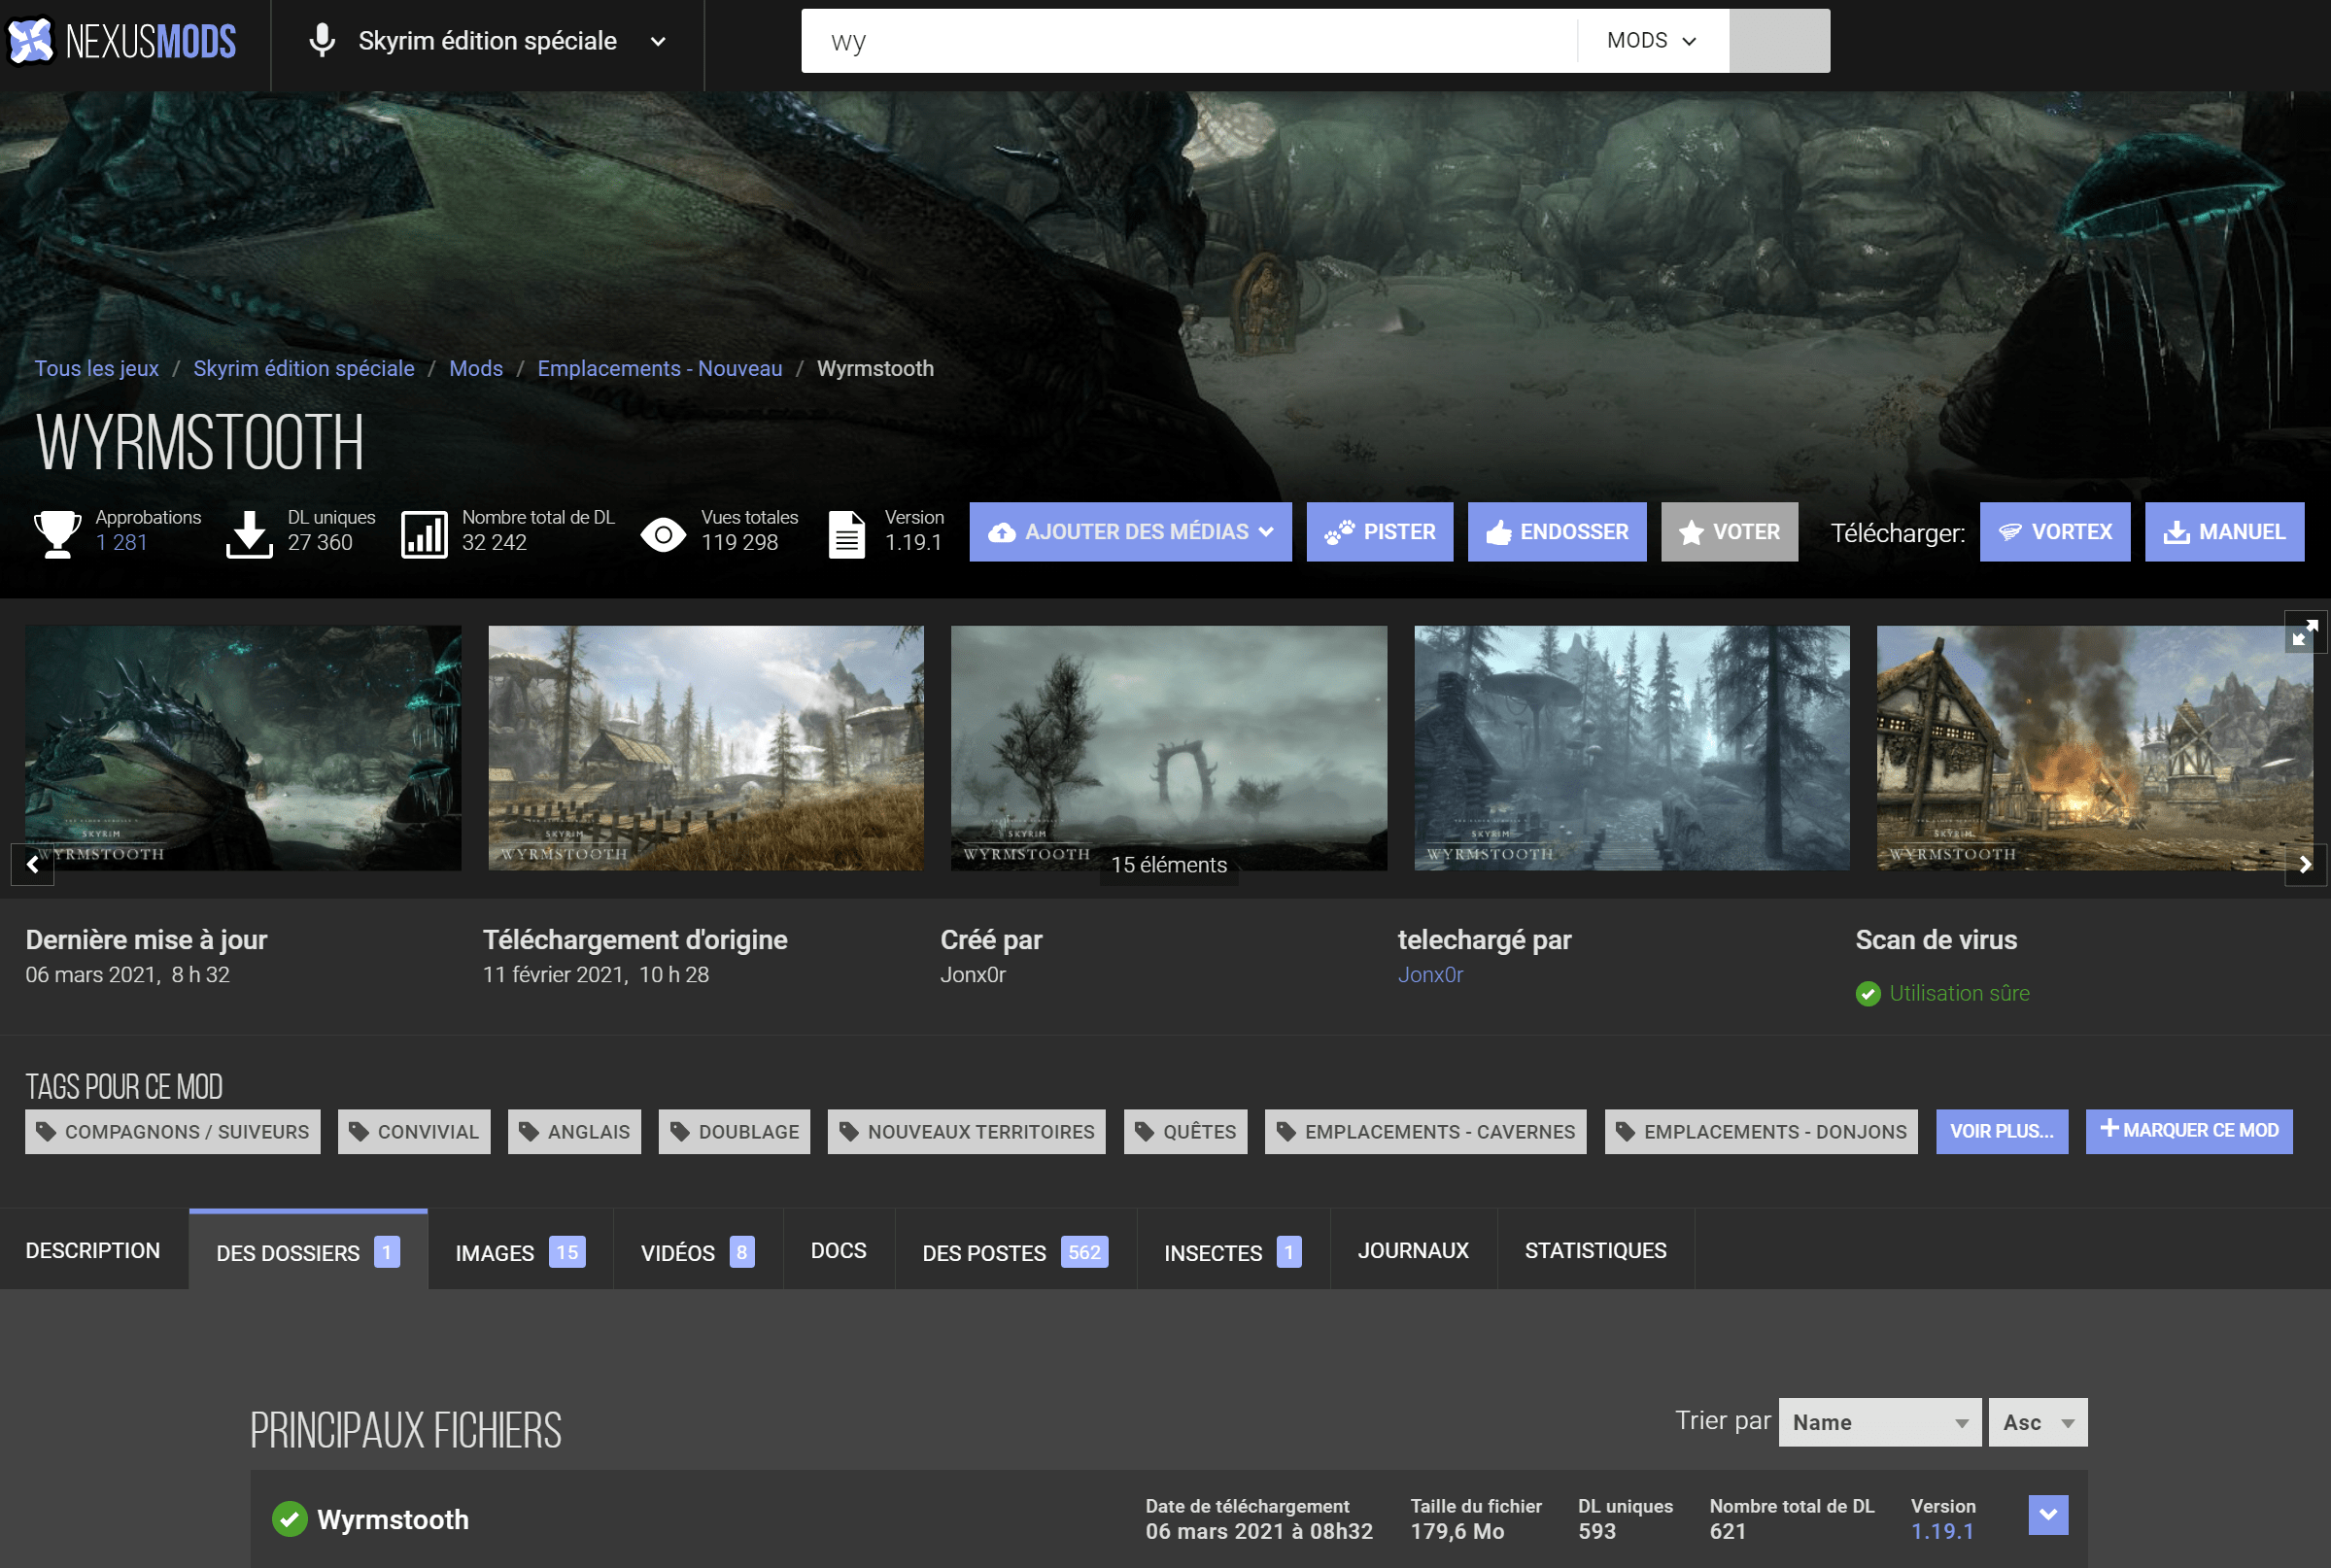Click the grey search submit button
The image size is (2331, 1568).
1780,41
